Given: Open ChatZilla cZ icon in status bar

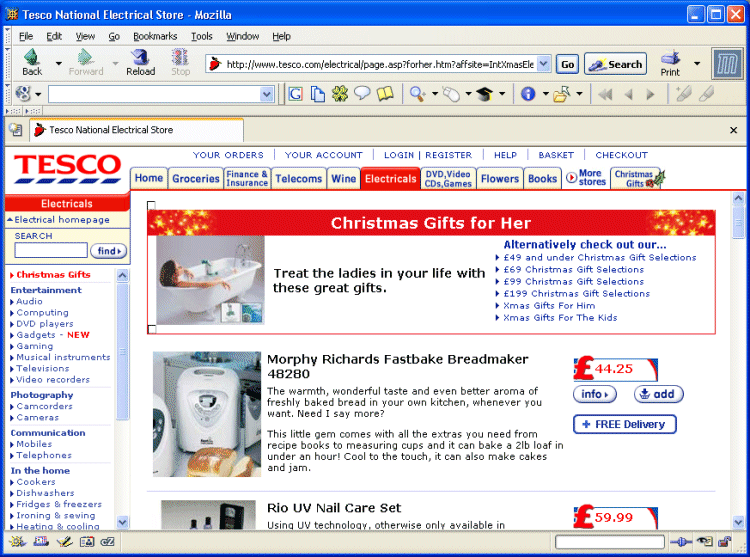Looking at the screenshot, I should (x=108, y=542).
